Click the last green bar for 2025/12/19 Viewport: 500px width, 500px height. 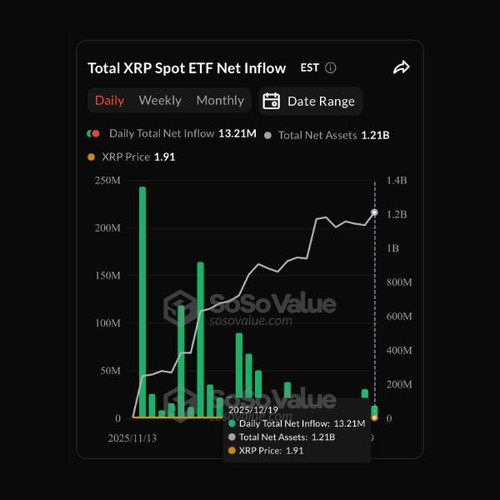tap(374, 411)
